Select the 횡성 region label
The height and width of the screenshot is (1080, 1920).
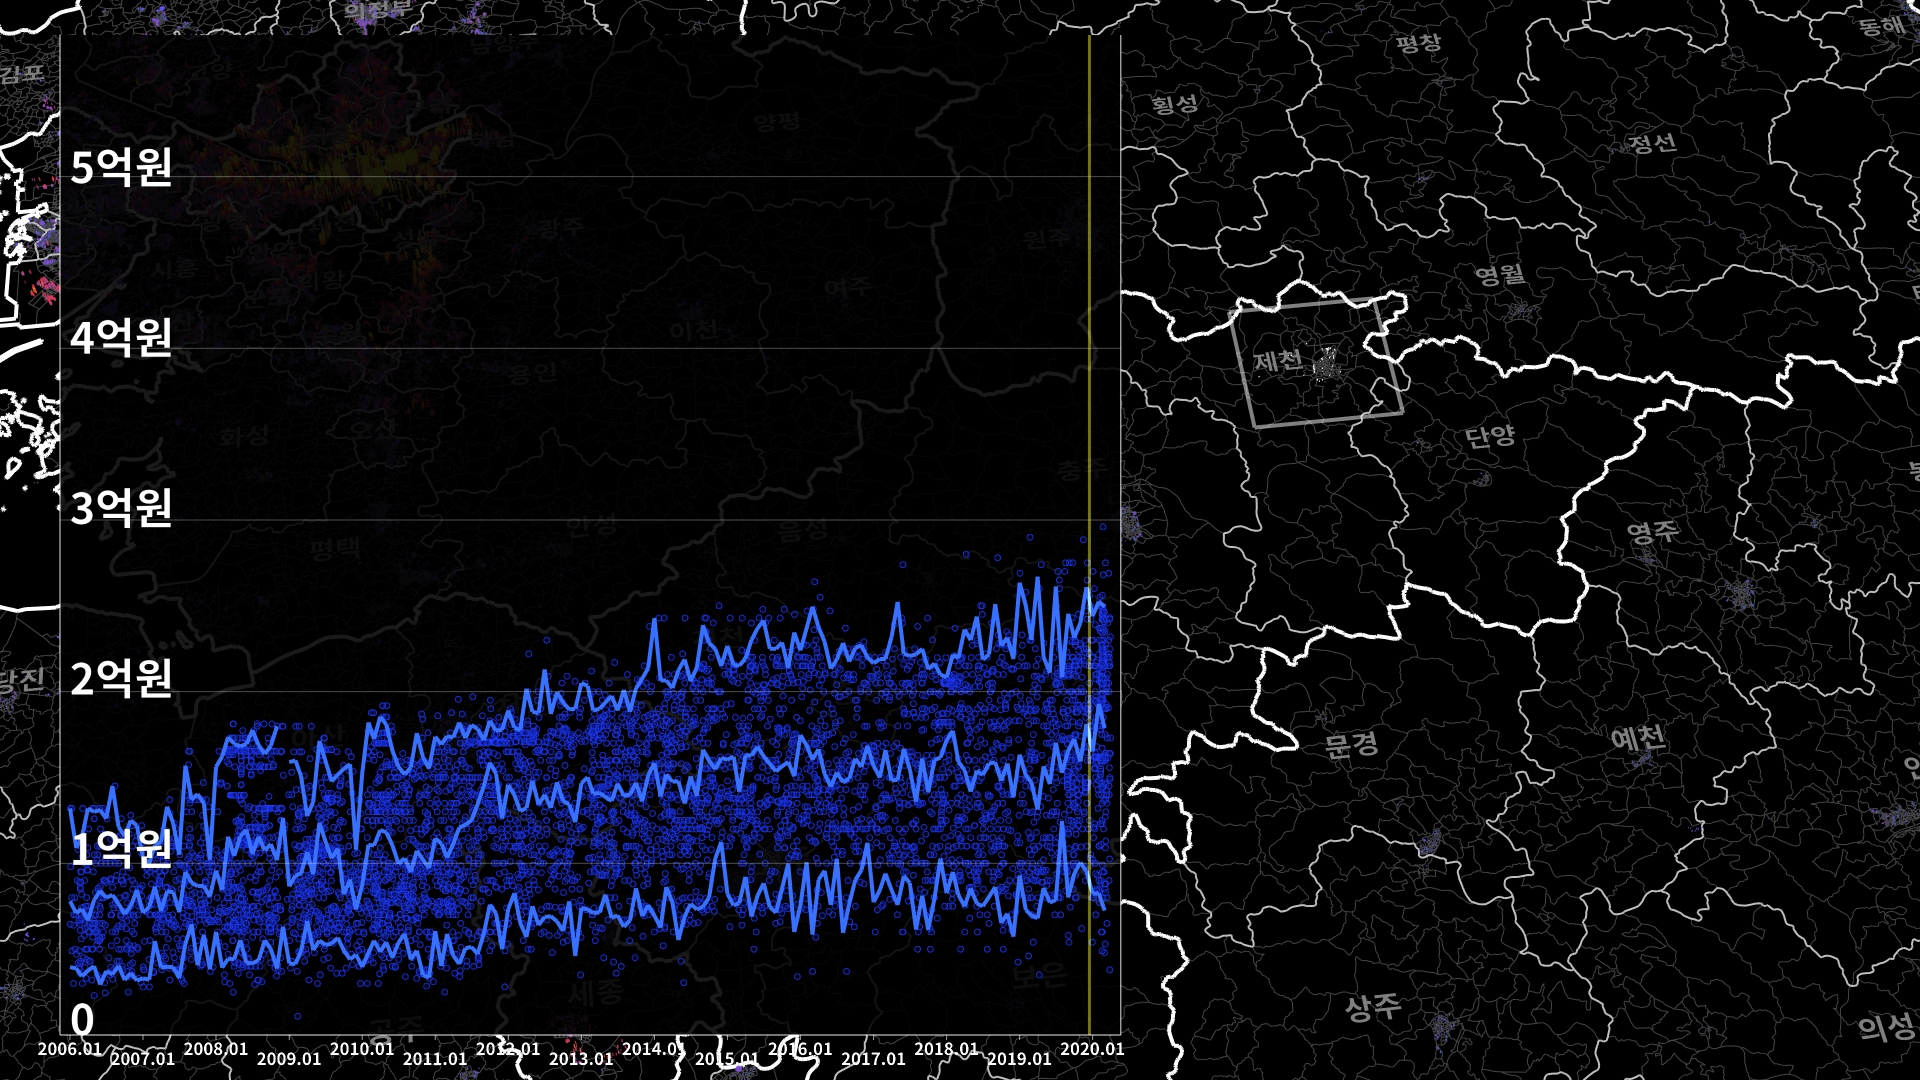1174,103
